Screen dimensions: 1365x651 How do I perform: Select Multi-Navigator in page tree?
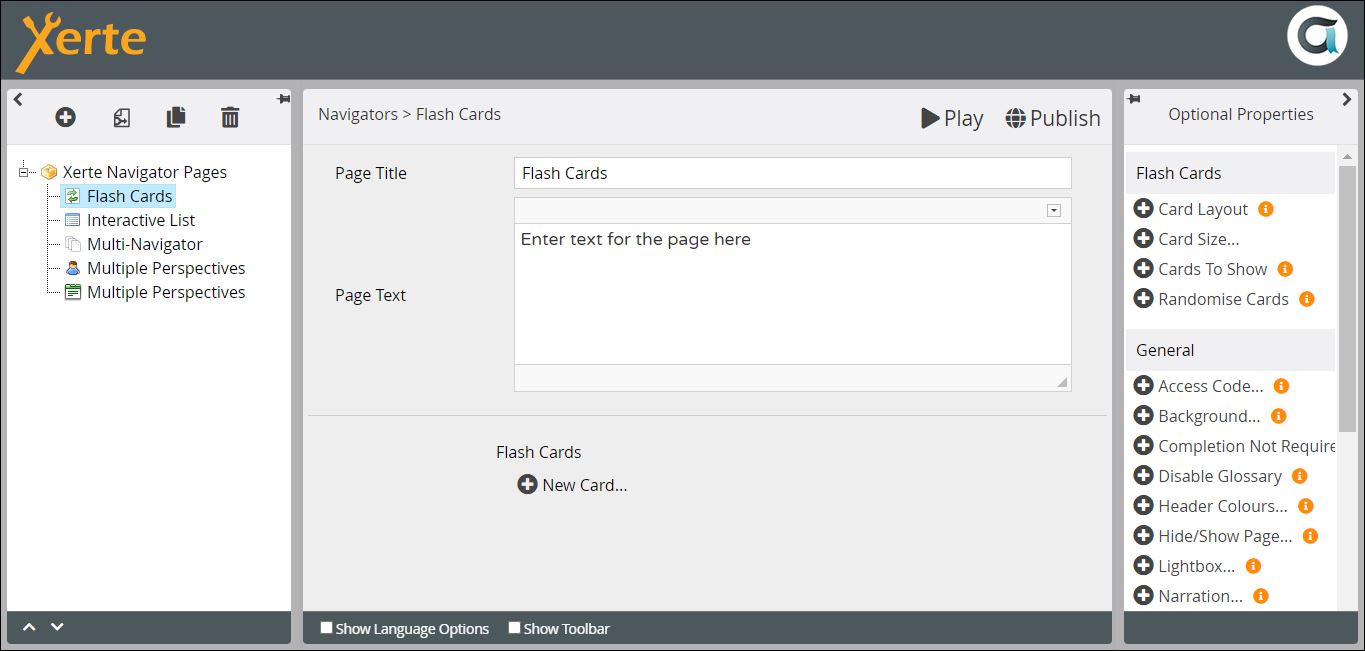coord(144,244)
